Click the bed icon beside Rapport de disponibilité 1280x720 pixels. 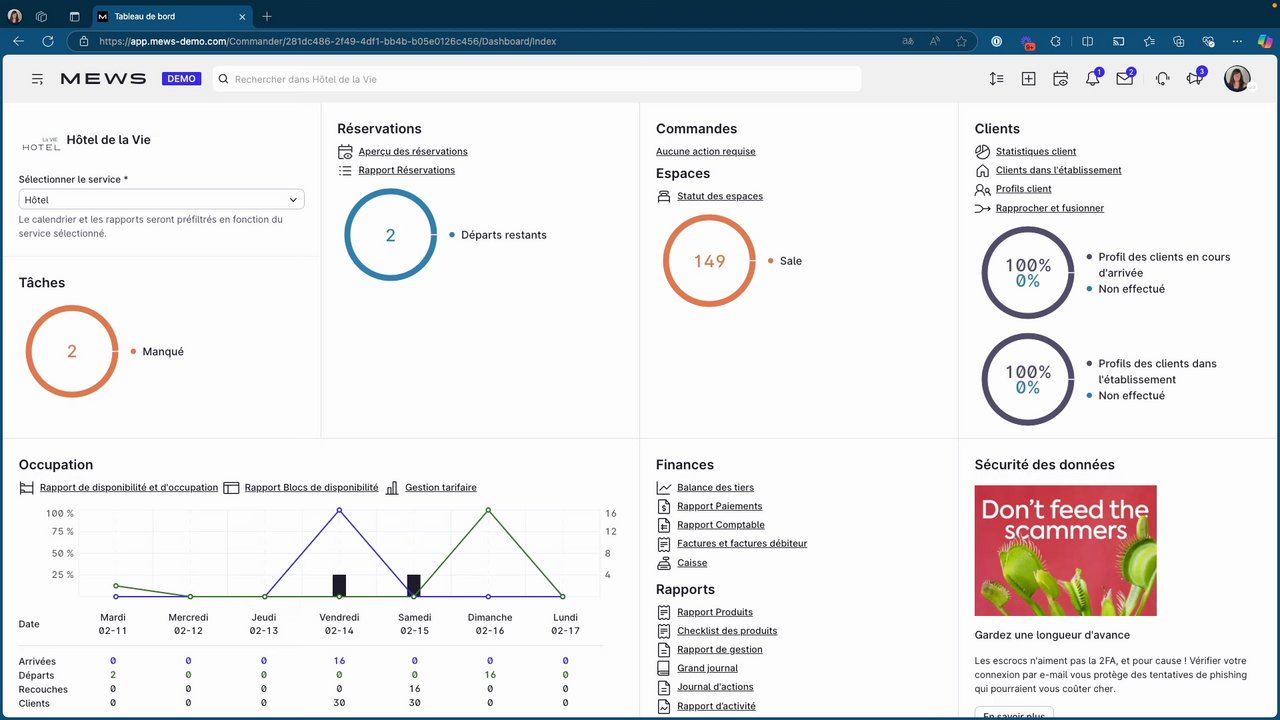coord(27,488)
